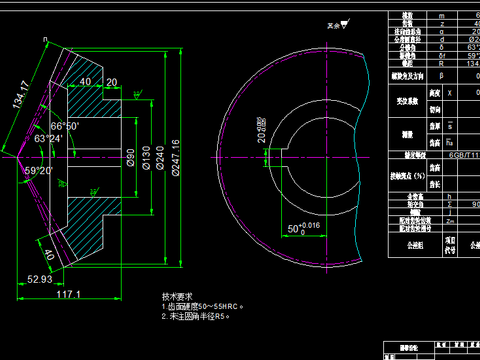Image resolution: width=480 pixels, height=360 pixels.
Task: Select the 52.93 horizontal dimension
Action: point(40,279)
